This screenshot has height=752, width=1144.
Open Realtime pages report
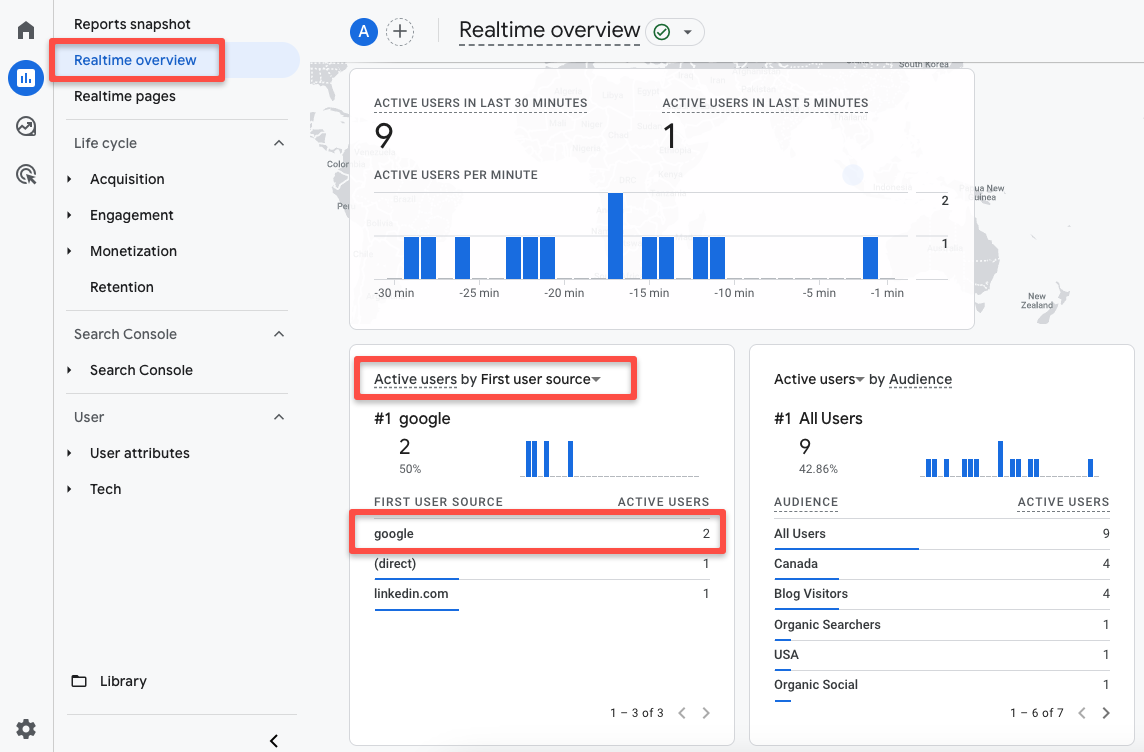click(x=124, y=95)
